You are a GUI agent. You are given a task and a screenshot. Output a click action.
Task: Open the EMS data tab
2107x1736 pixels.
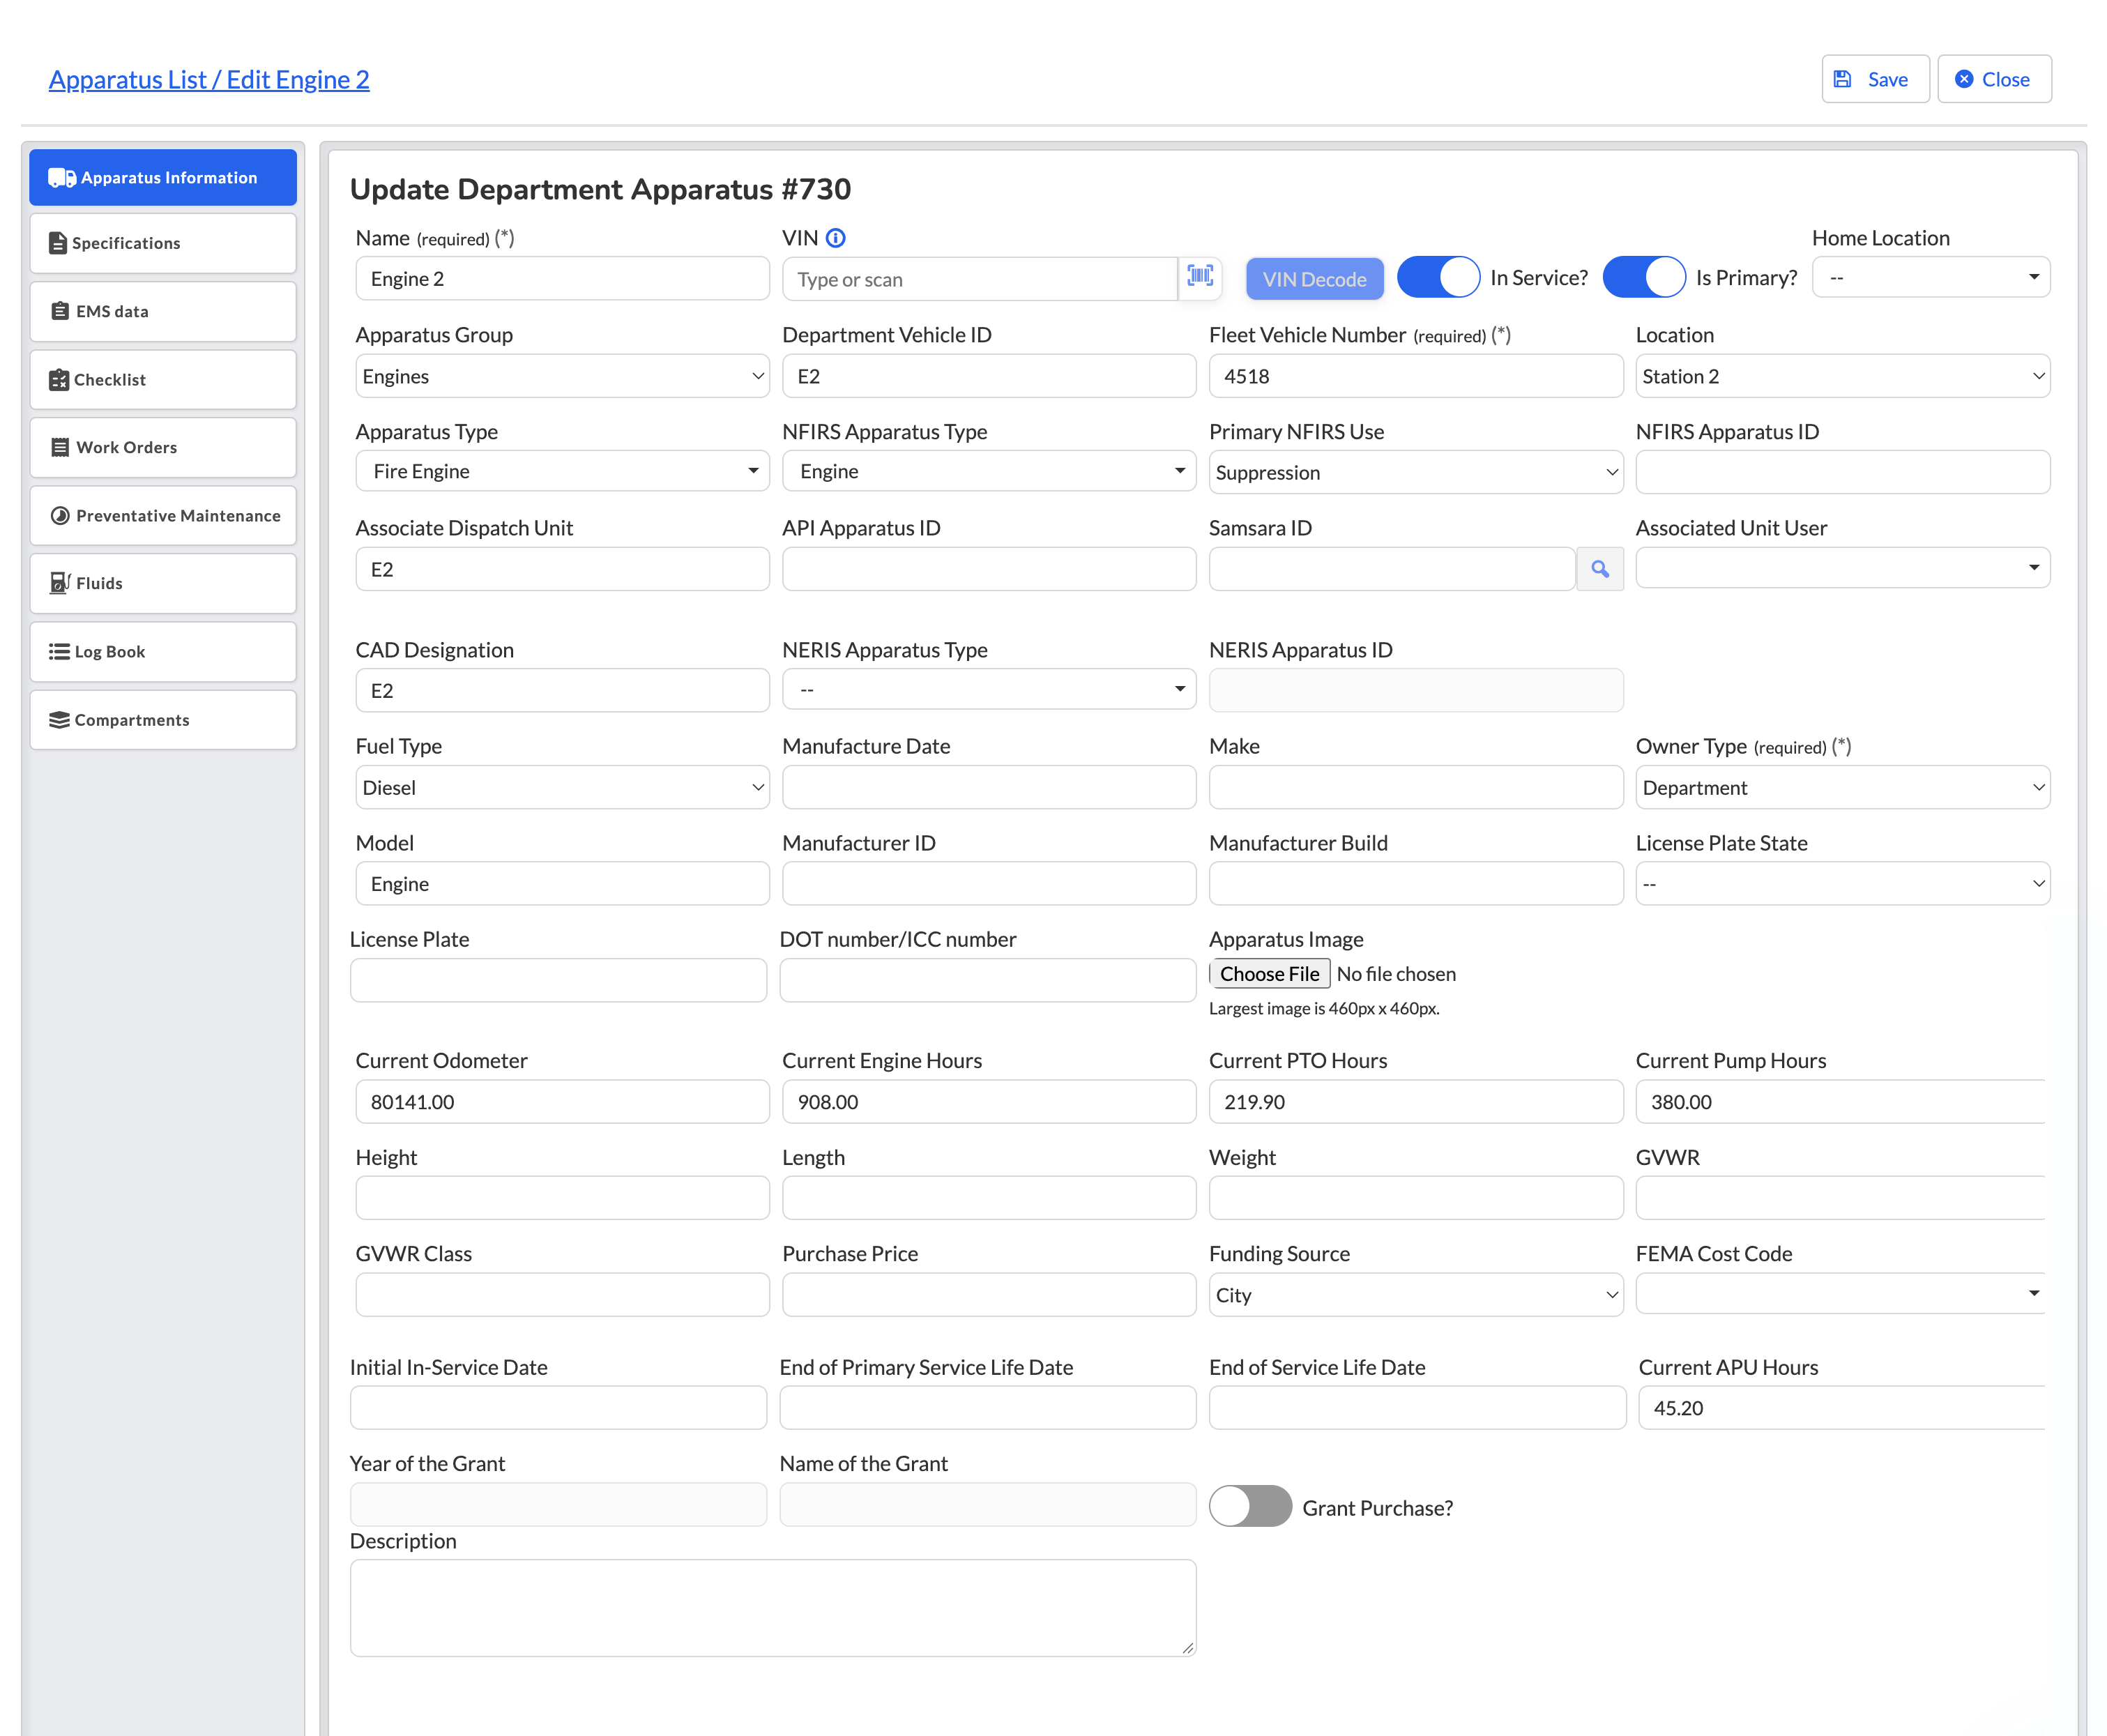coord(163,311)
